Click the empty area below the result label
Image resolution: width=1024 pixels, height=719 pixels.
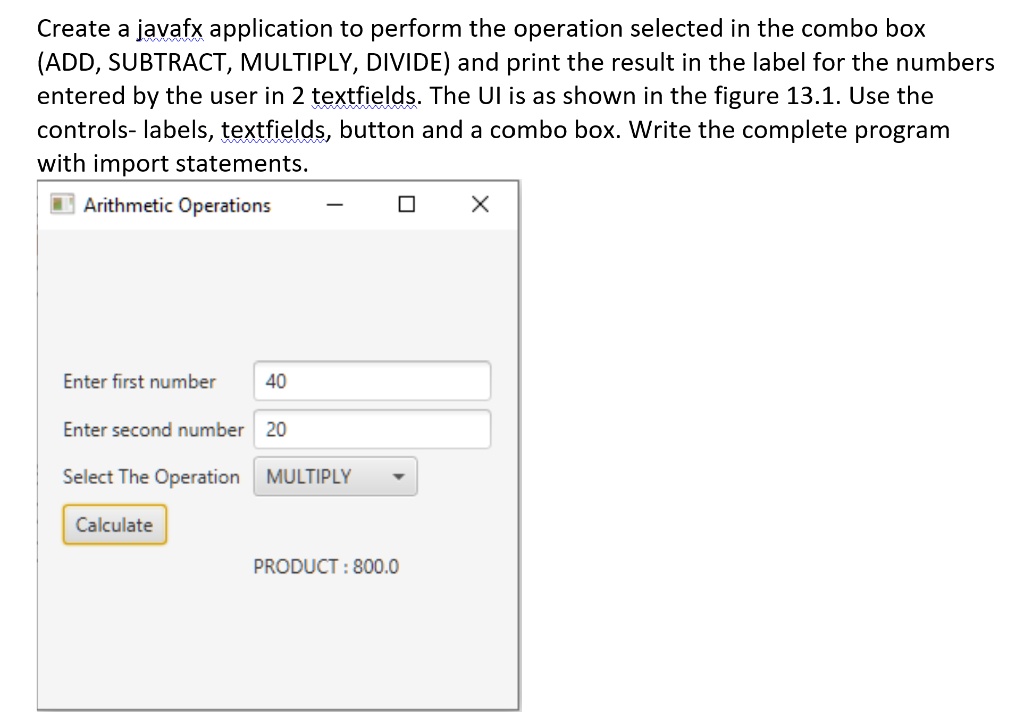pos(278,640)
